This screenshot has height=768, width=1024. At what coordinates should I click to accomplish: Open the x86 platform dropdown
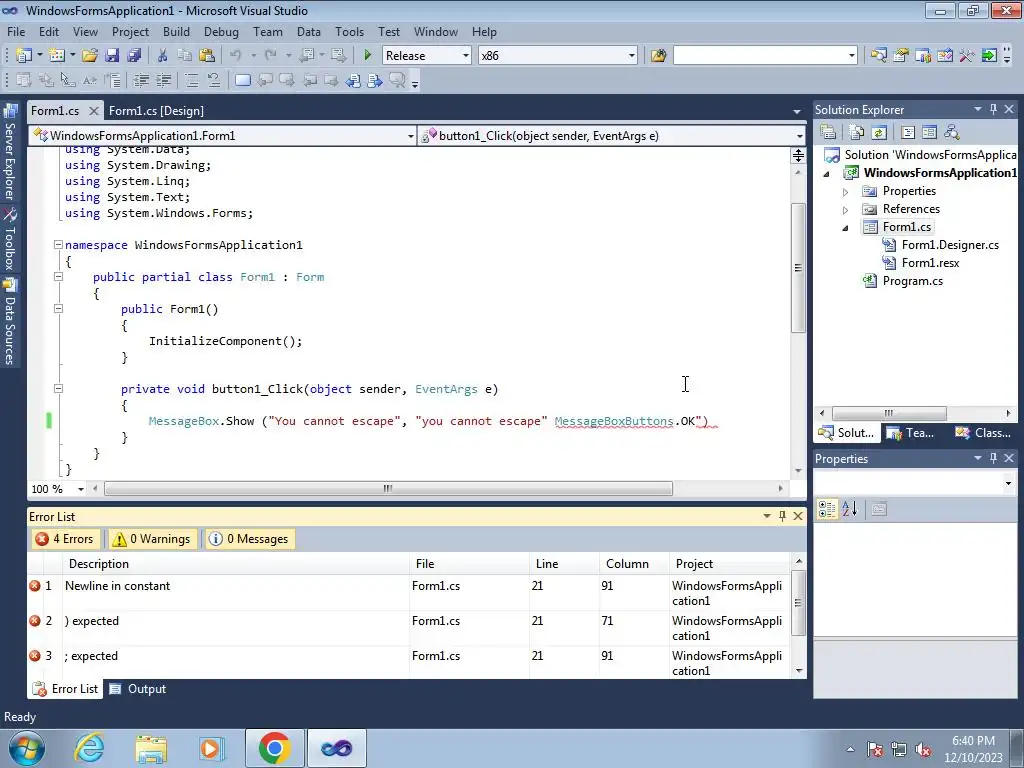coord(632,56)
